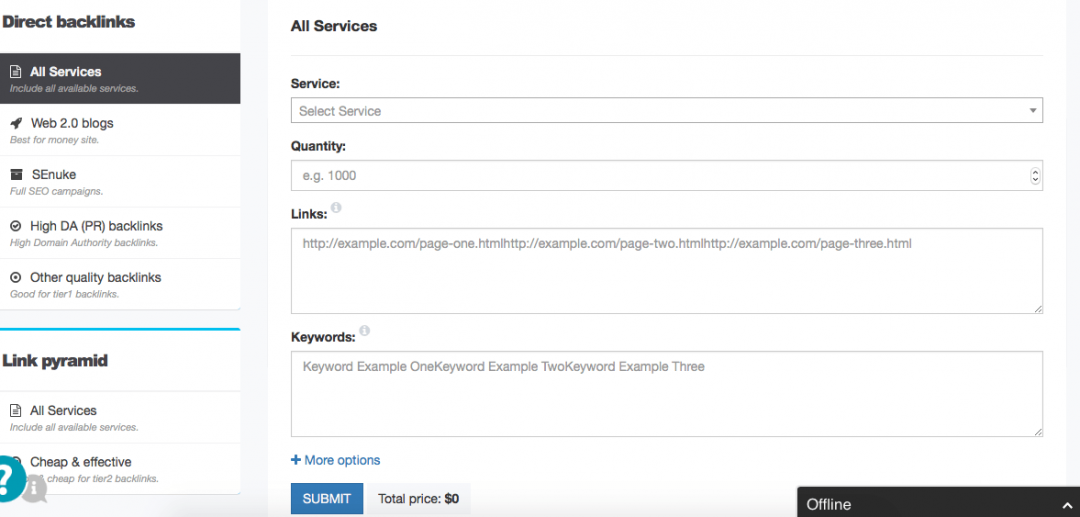Click the info icon next to Links label
This screenshot has width=1080, height=517.
point(336,208)
